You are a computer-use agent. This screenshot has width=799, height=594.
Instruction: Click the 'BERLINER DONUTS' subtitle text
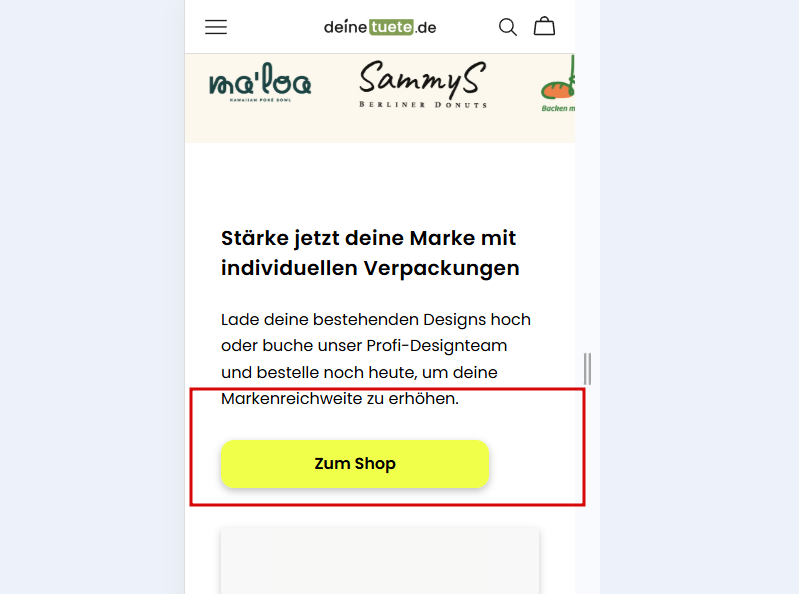tap(423, 104)
